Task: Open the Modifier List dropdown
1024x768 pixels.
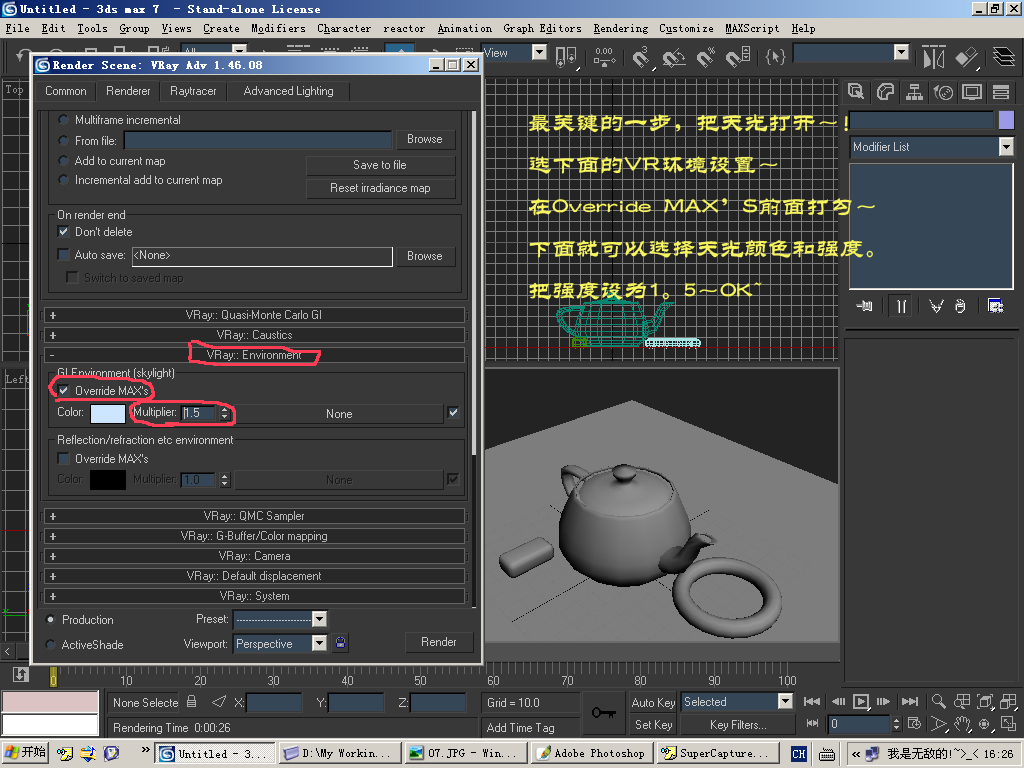Action: (931, 147)
